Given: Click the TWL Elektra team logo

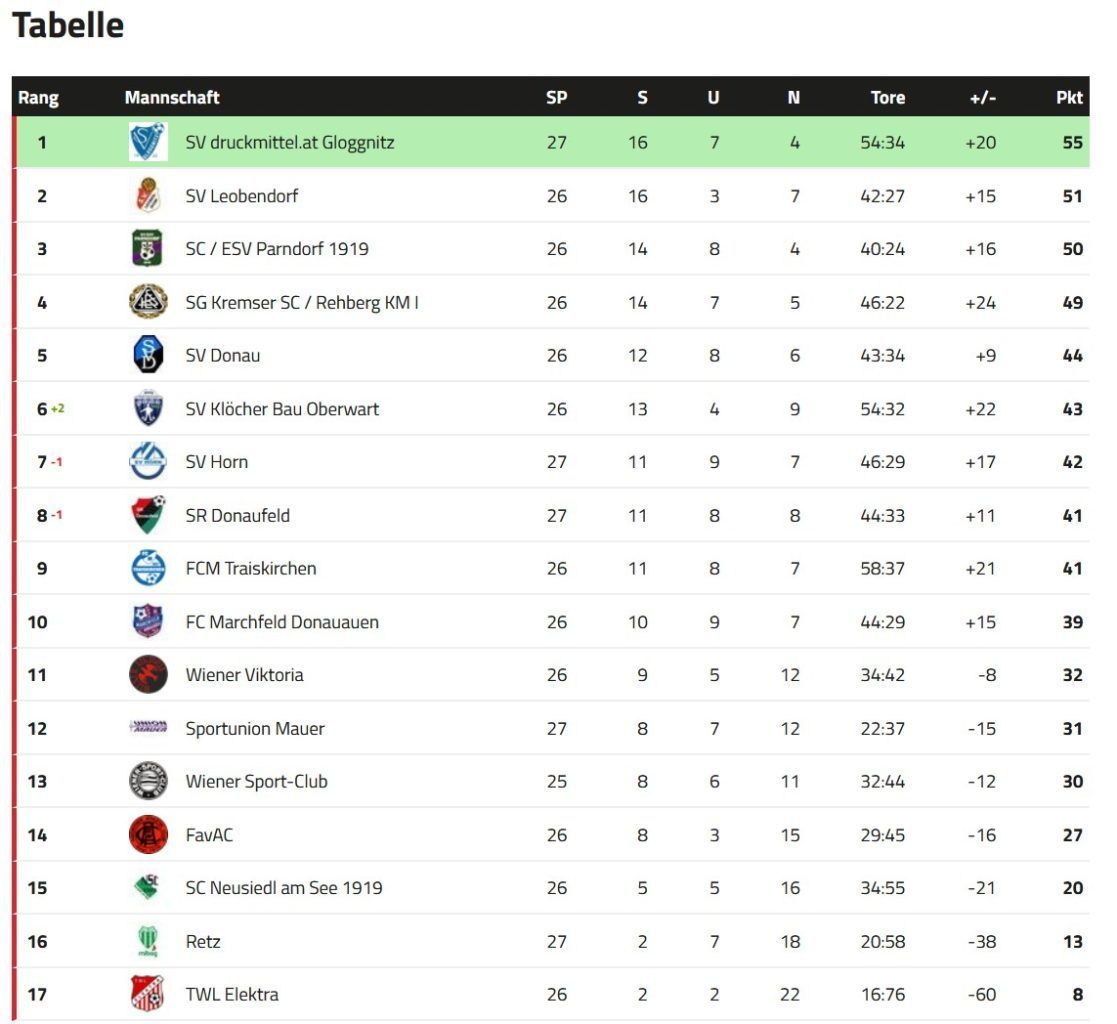Looking at the screenshot, I should (x=148, y=994).
